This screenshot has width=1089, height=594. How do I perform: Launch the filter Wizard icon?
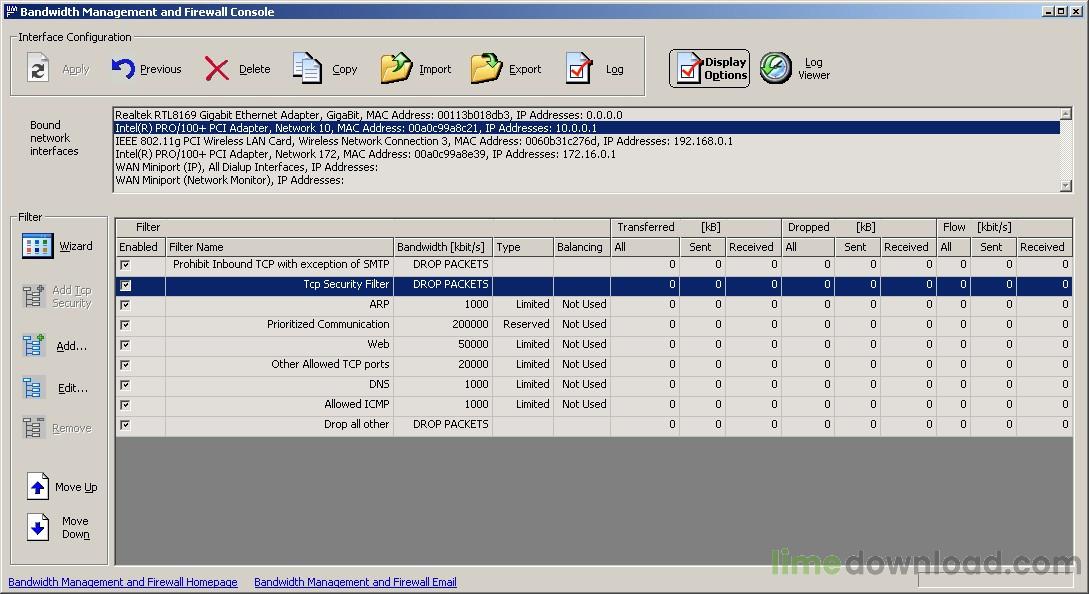pyautogui.click(x=38, y=246)
